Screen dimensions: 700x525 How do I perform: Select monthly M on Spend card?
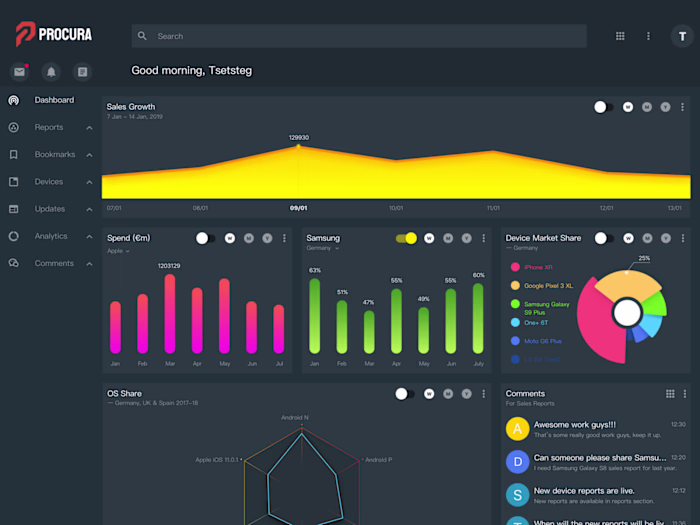click(249, 238)
